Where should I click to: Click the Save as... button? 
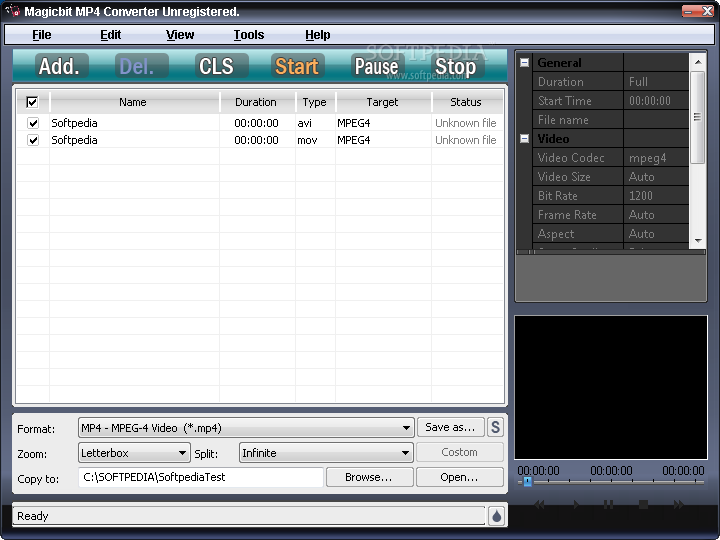pos(450,427)
